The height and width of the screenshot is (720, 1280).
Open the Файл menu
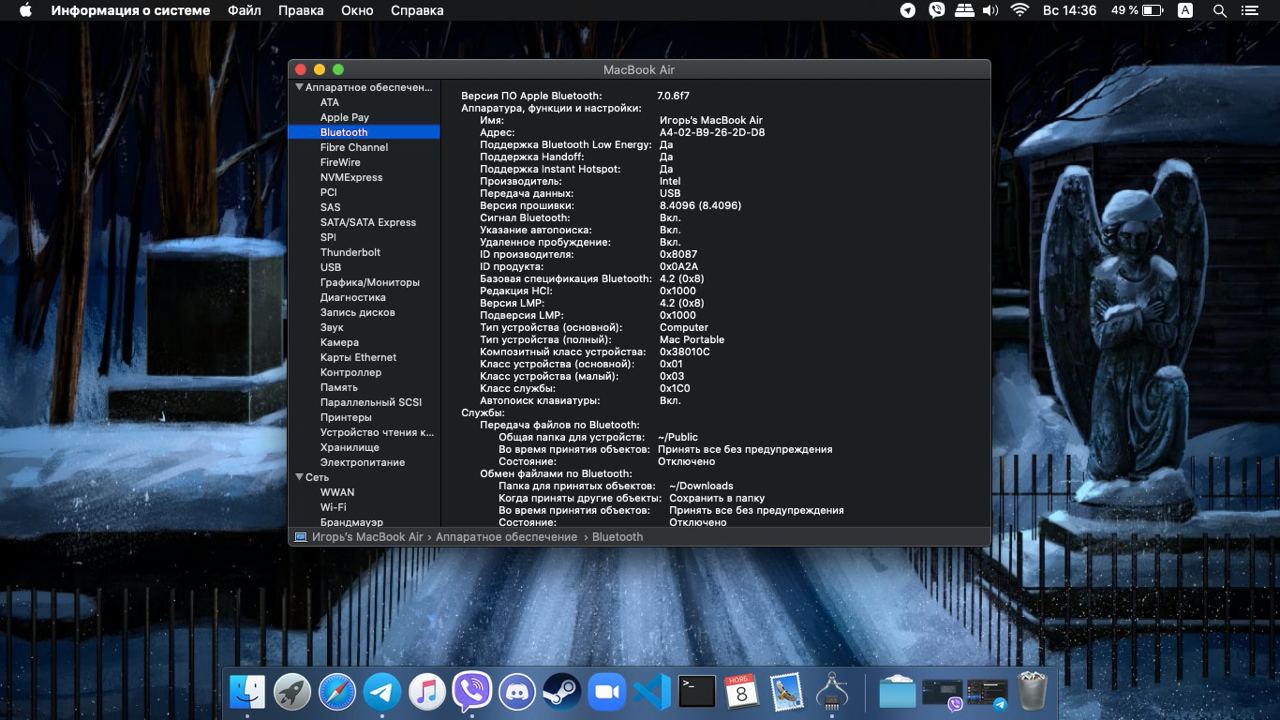pos(244,10)
